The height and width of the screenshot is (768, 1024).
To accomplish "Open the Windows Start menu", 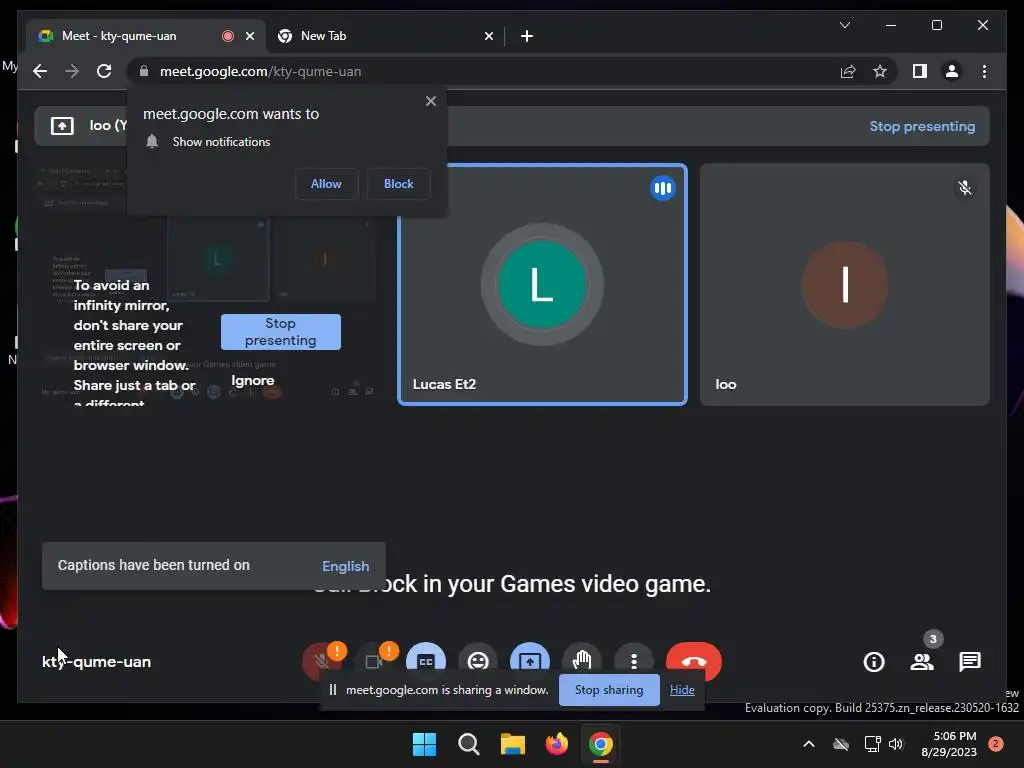I will [x=424, y=744].
